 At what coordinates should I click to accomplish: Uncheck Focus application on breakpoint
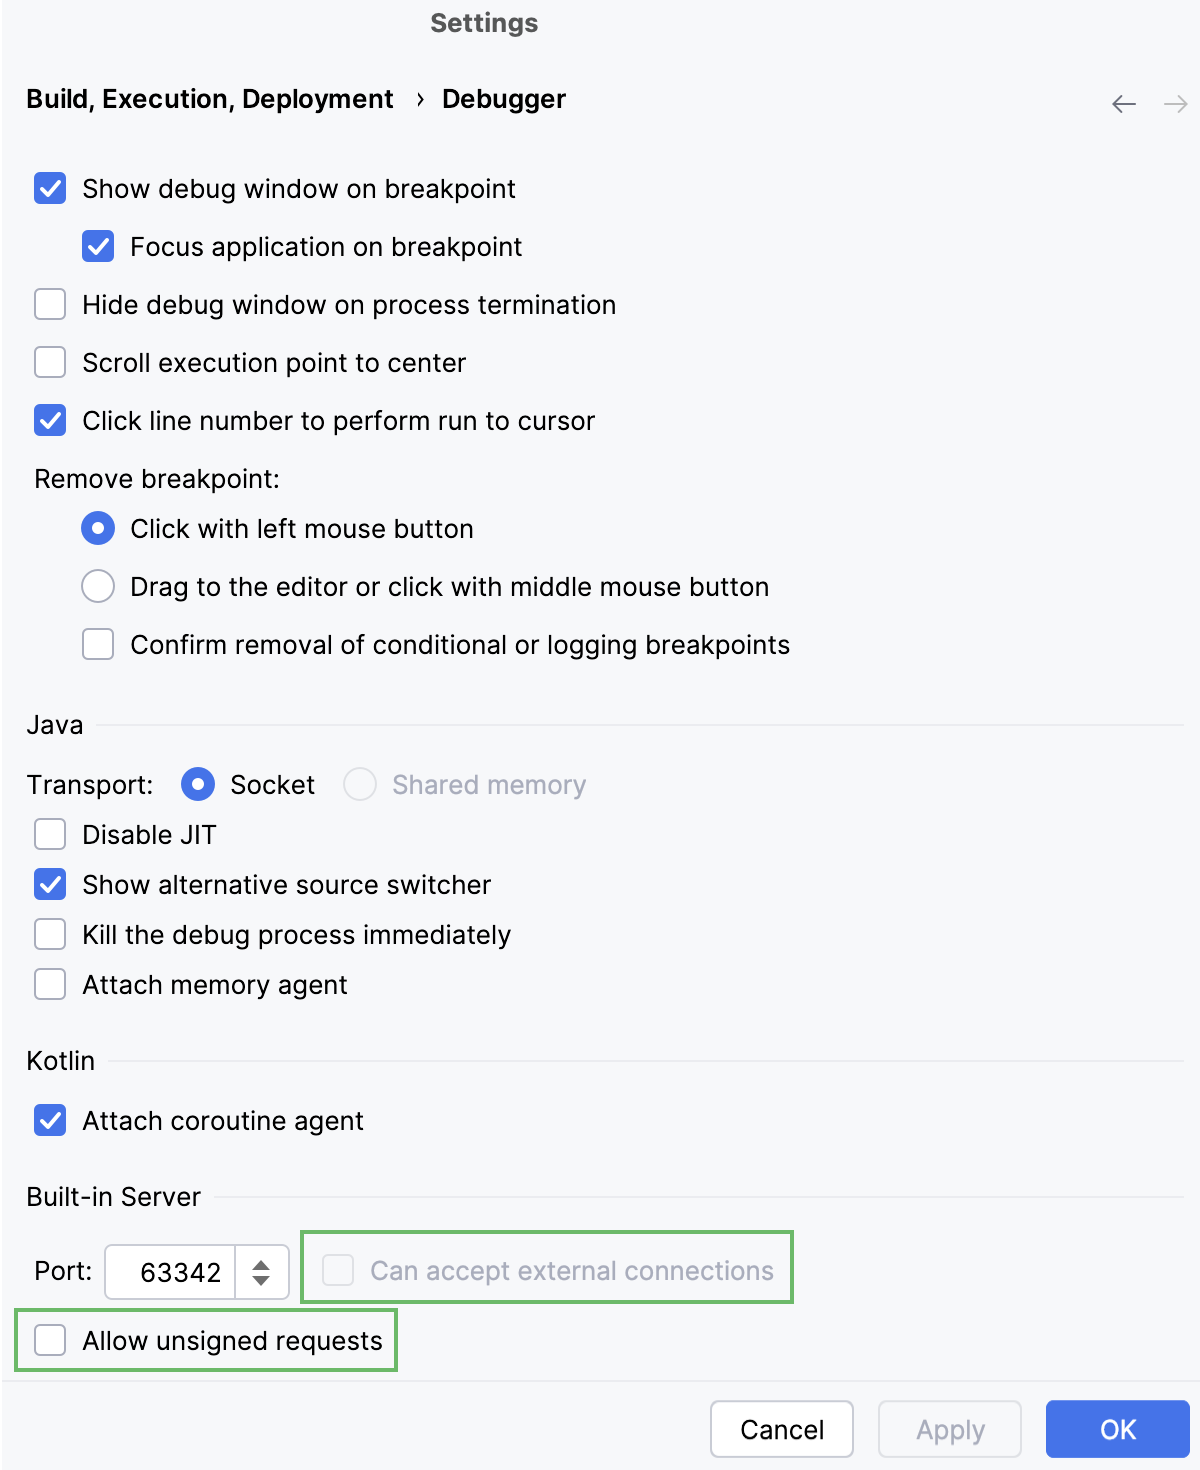point(97,246)
